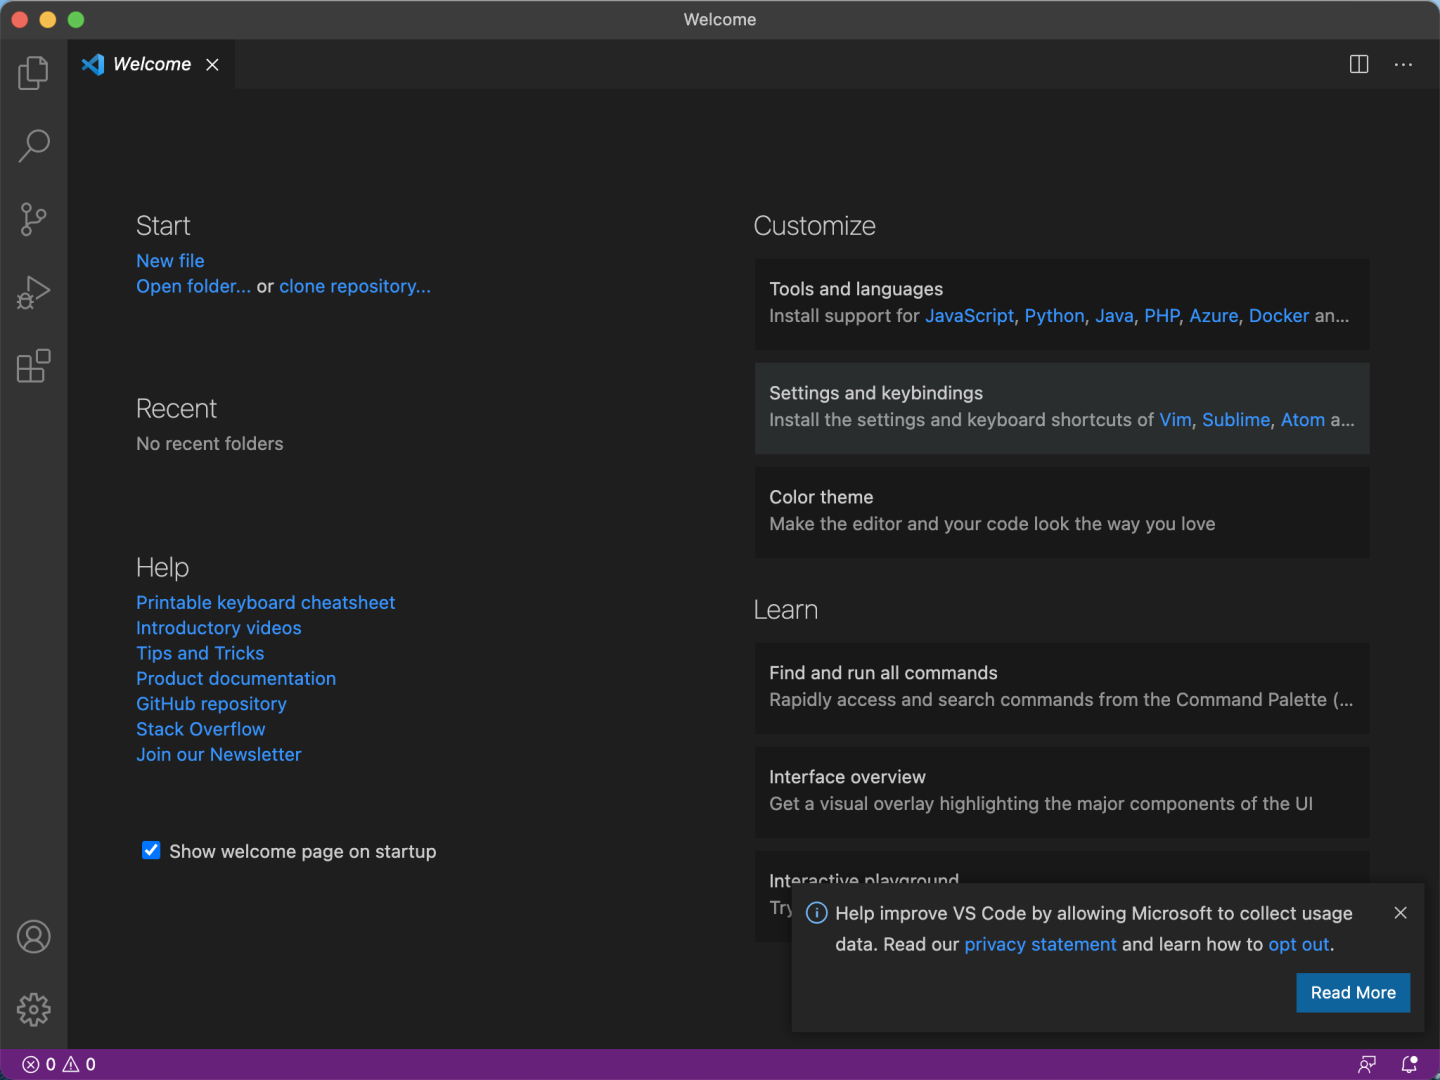Viewport: 1440px width, 1080px height.
Task: Install Sublime keybindings
Action: pos(1236,420)
